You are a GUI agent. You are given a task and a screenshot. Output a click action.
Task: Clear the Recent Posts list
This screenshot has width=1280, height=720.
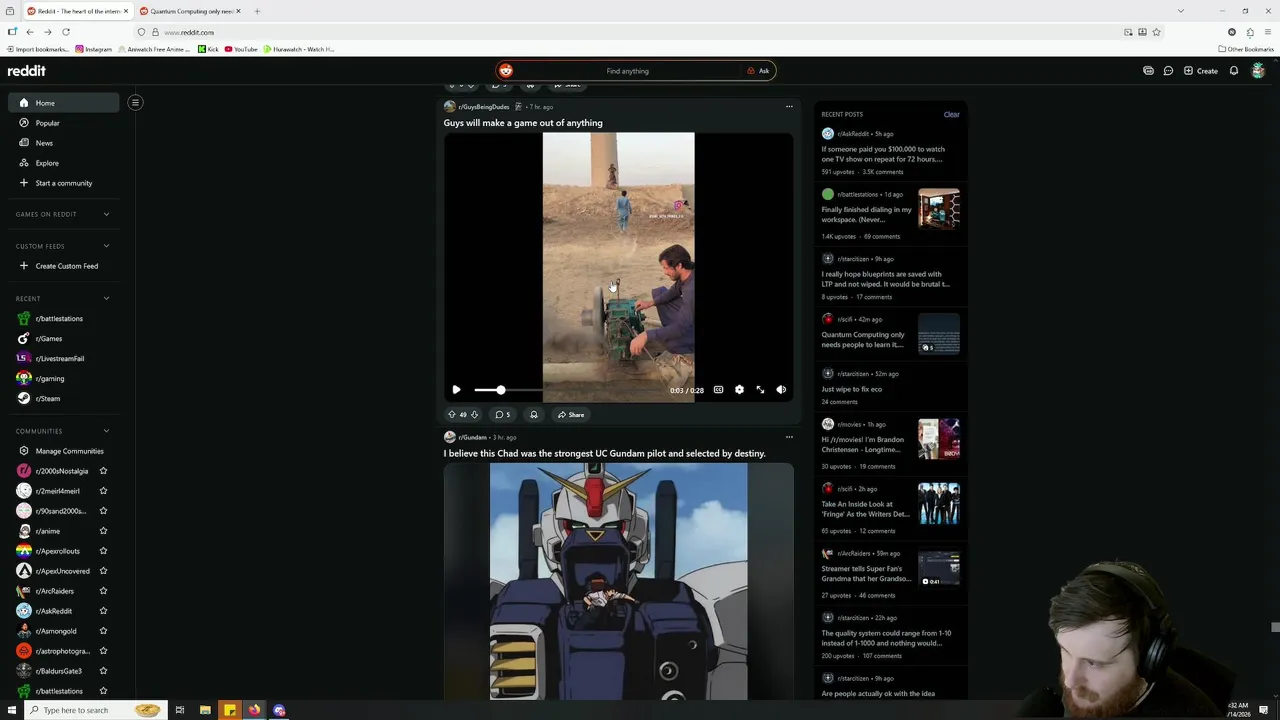click(x=951, y=114)
